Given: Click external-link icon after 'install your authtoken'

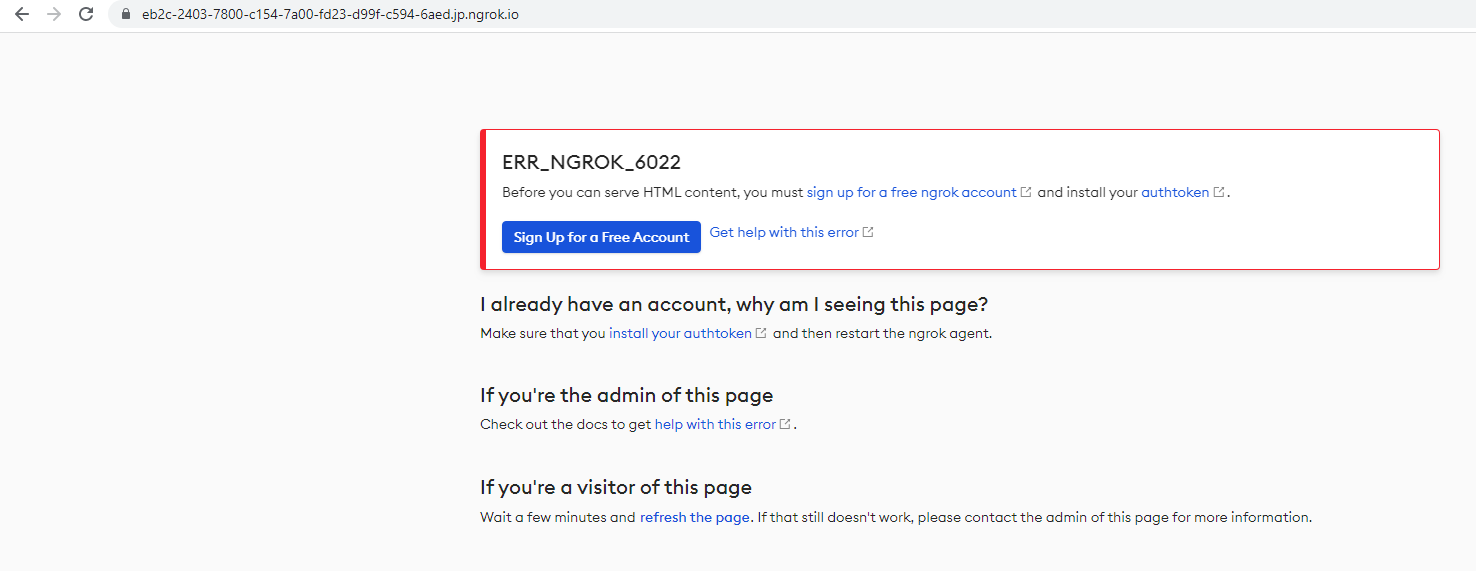Looking at the screenshot, I should point(761,333).
